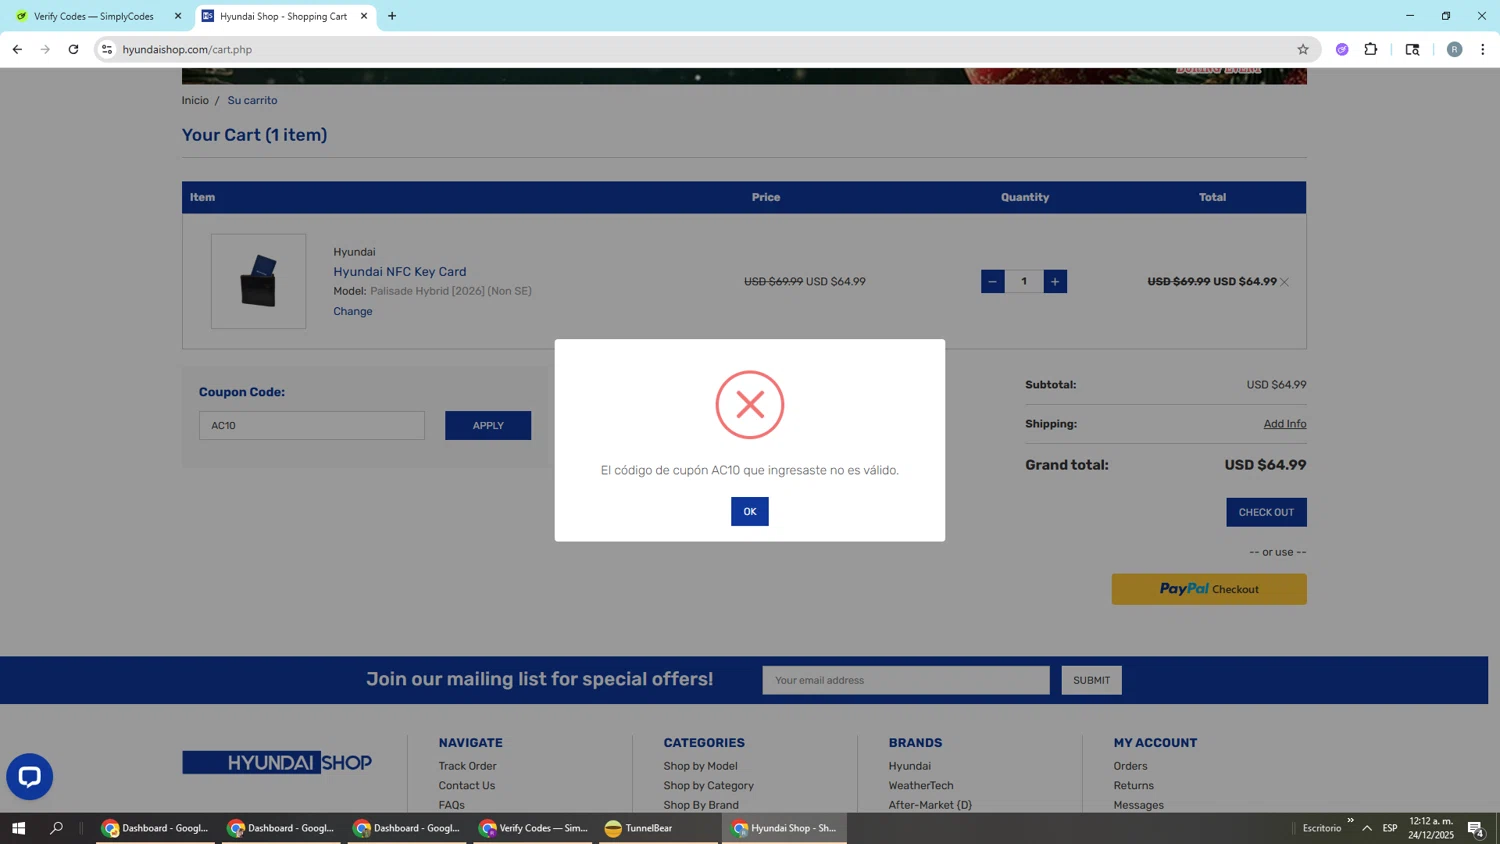
Task: Open Track Order footer link
Action: pos(467,766)
